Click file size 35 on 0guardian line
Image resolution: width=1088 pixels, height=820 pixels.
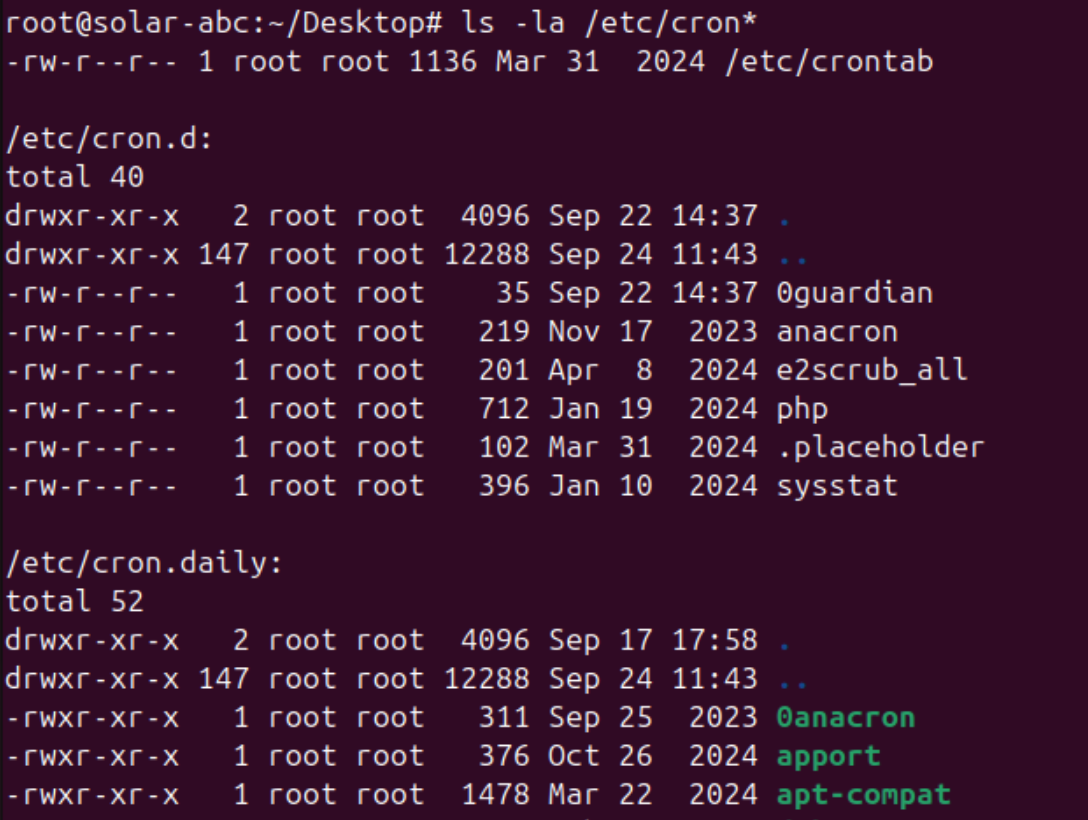tap(512, 293)
